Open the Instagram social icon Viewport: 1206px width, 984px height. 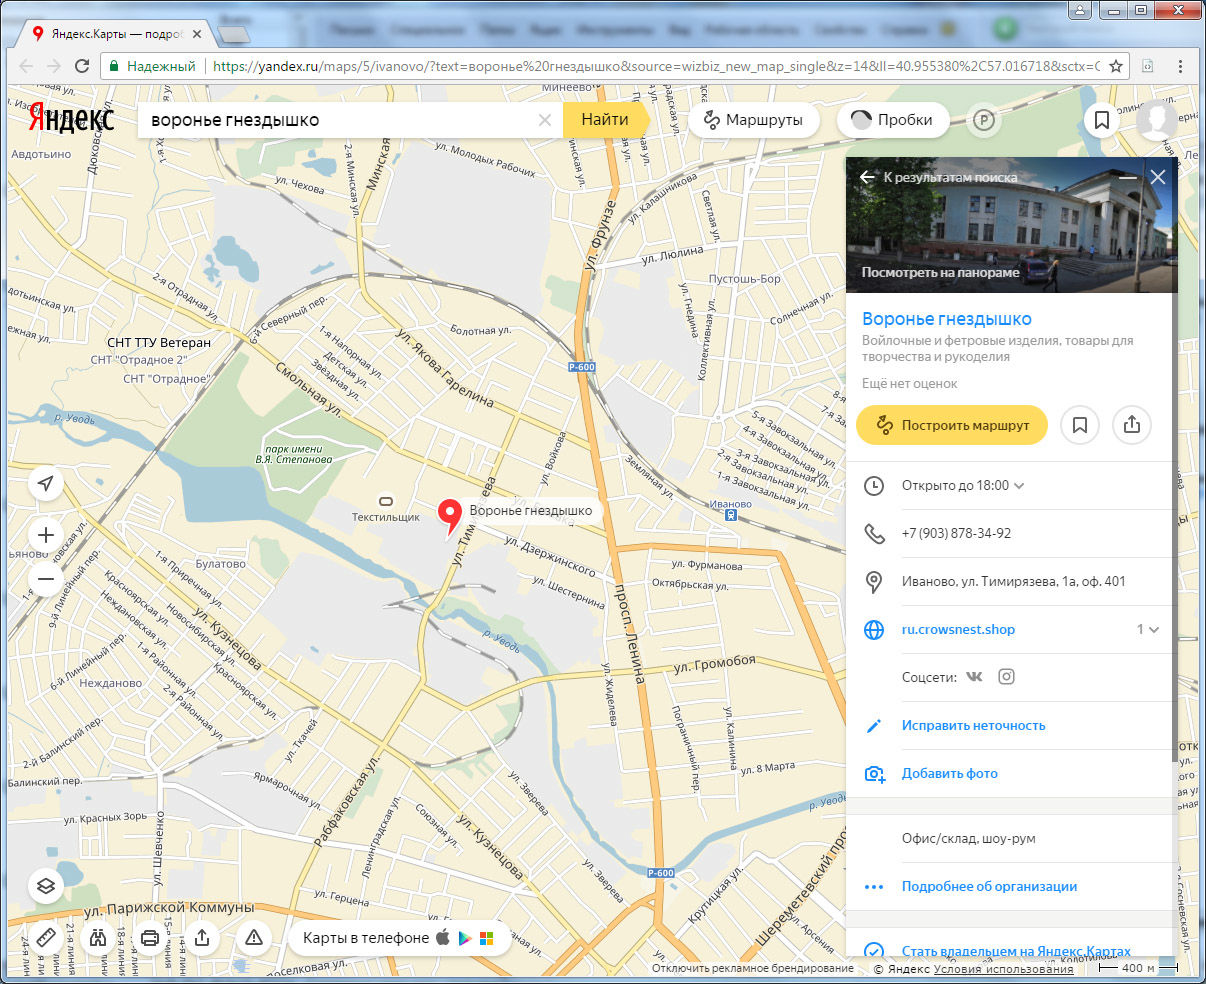coord(1007,677)
